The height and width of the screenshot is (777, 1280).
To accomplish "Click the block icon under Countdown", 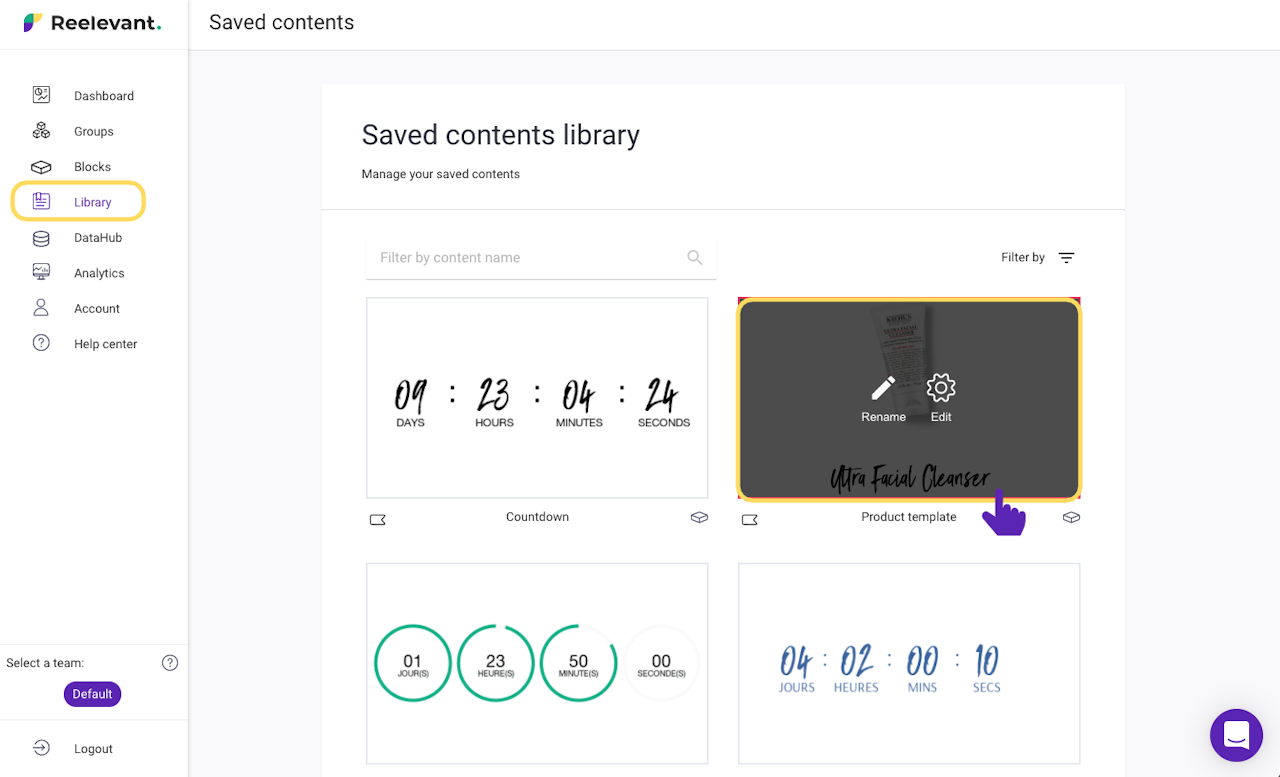I will [699, 518].
